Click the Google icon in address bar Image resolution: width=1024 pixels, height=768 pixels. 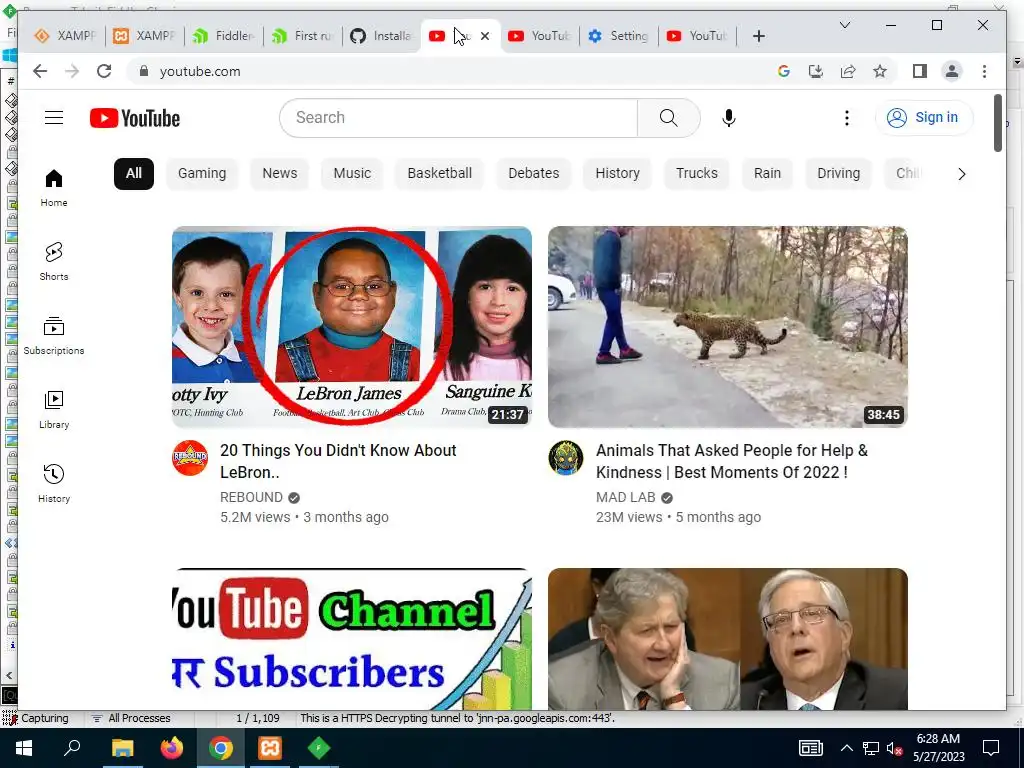click(784, 71)
